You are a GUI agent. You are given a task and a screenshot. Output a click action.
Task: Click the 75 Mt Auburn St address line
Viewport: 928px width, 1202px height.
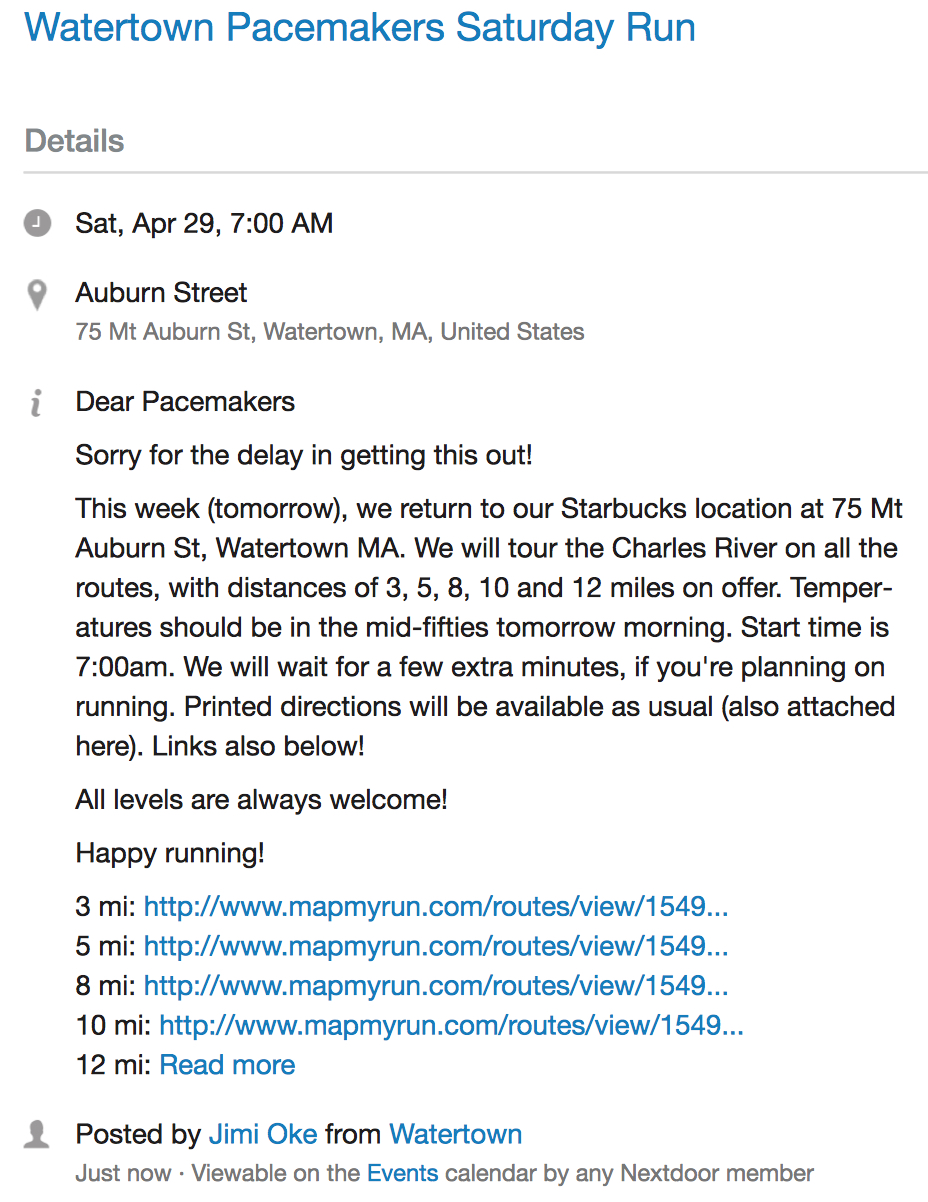[x=330, y=332]
